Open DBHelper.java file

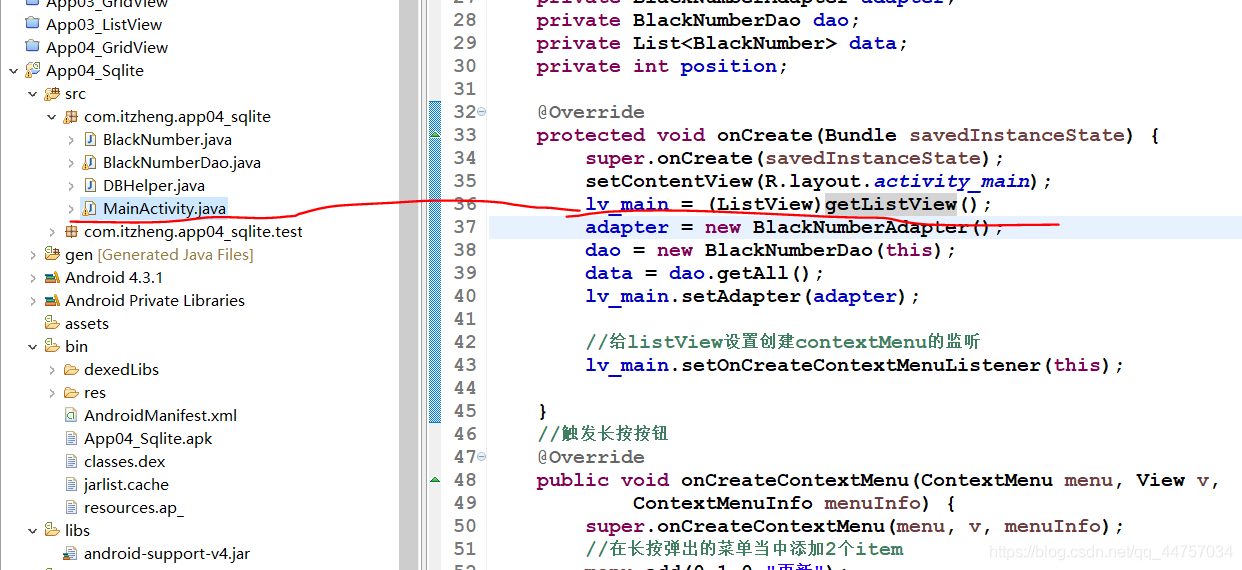[154, 185]
